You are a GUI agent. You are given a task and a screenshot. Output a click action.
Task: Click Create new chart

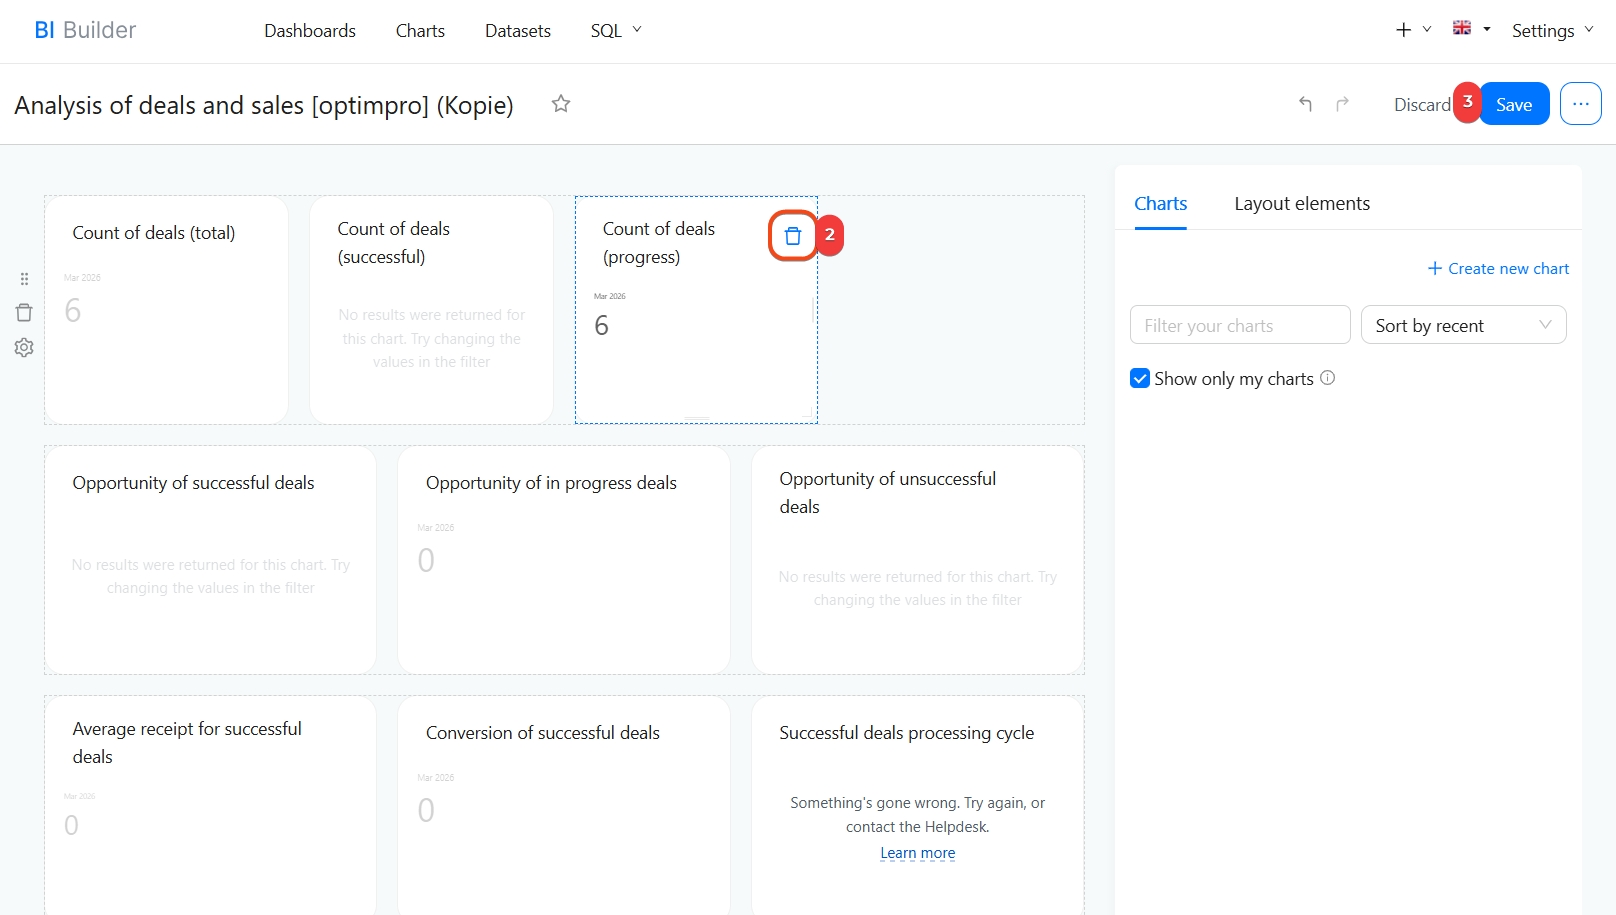coord(1497,268)
